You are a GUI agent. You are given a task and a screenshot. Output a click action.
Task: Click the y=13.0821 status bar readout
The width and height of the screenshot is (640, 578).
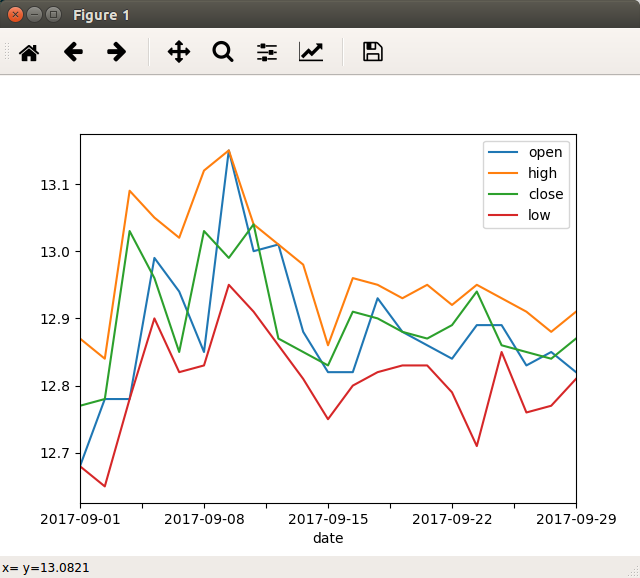(x=56, y=568)
